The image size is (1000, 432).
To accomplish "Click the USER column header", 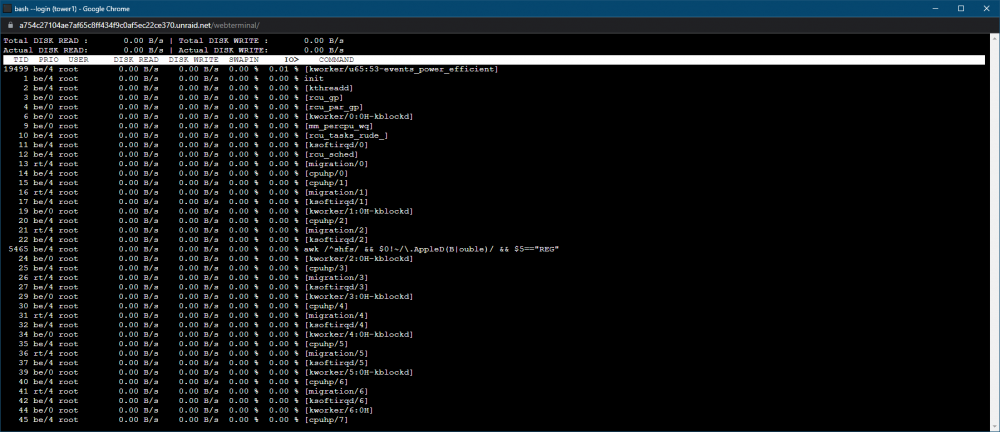I will tap(78, 59).
